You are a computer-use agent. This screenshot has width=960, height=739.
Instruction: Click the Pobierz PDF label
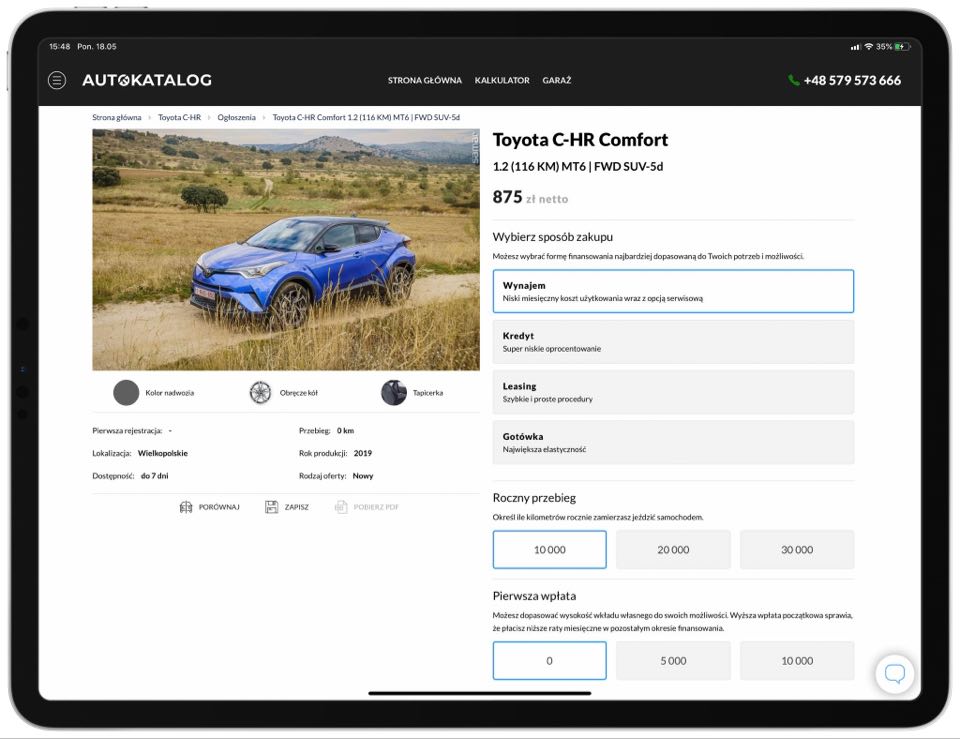coord(376,507)
